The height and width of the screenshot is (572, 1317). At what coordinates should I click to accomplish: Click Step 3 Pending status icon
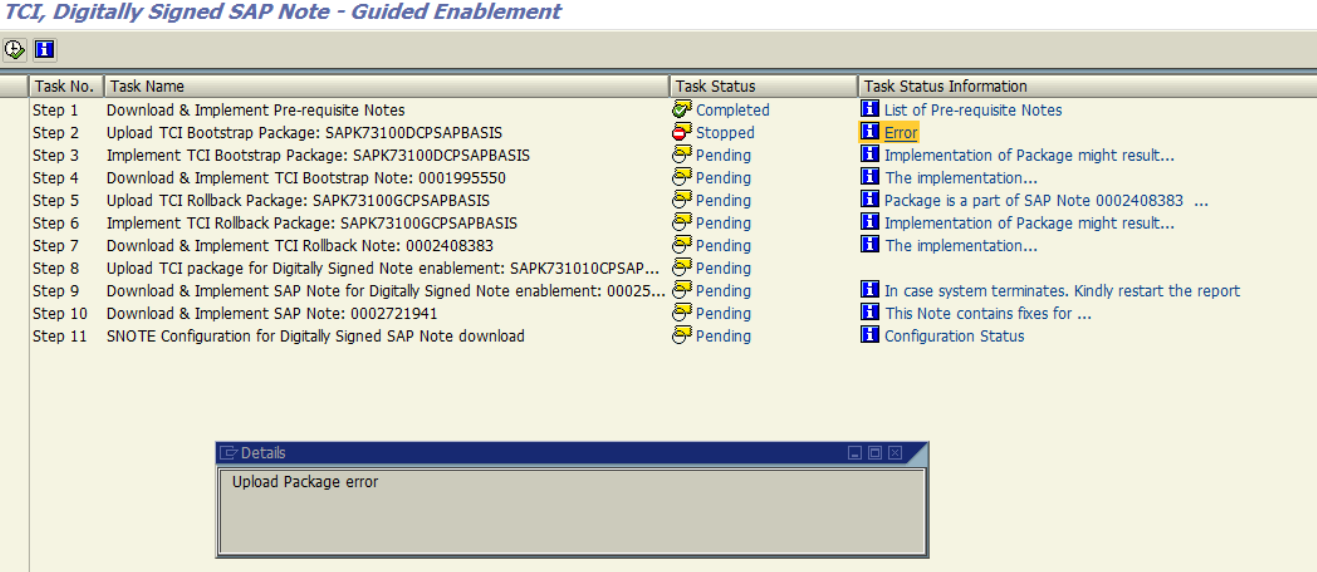coord(682,155)
